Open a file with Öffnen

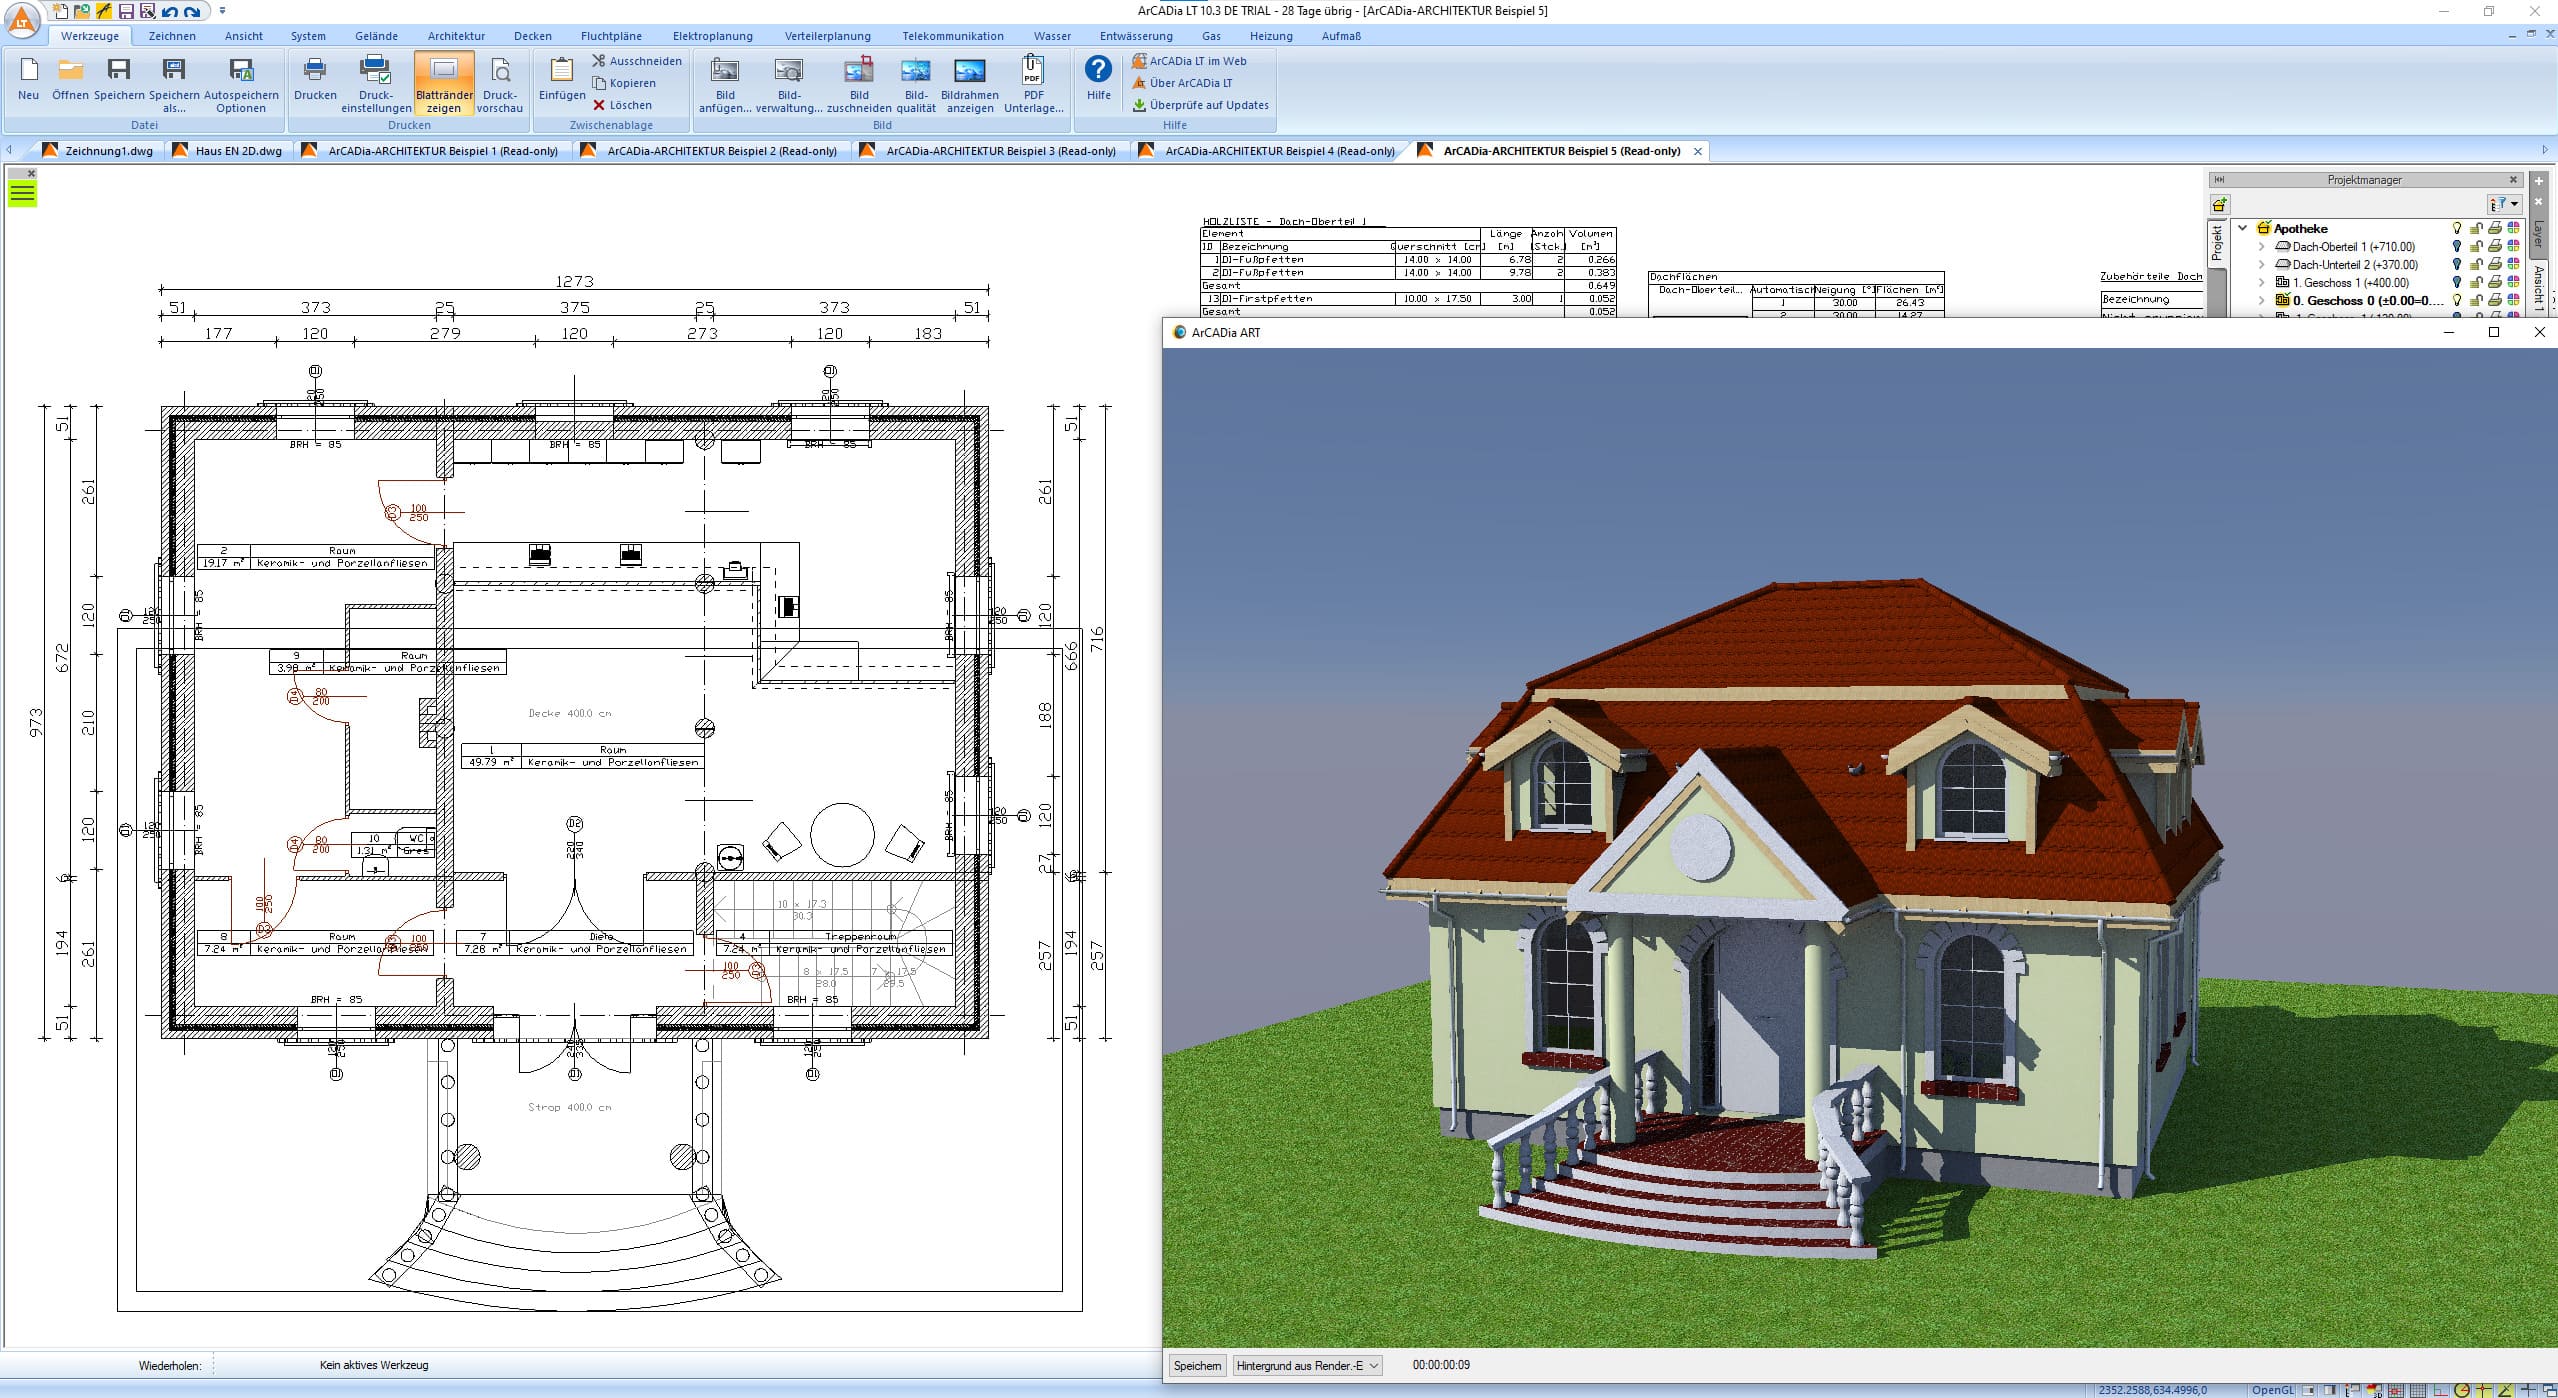[x=70, y=79]
